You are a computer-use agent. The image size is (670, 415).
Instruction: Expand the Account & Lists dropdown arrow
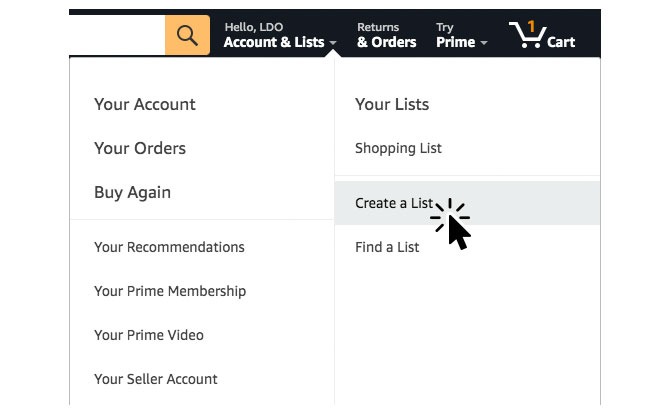(333, 43)
